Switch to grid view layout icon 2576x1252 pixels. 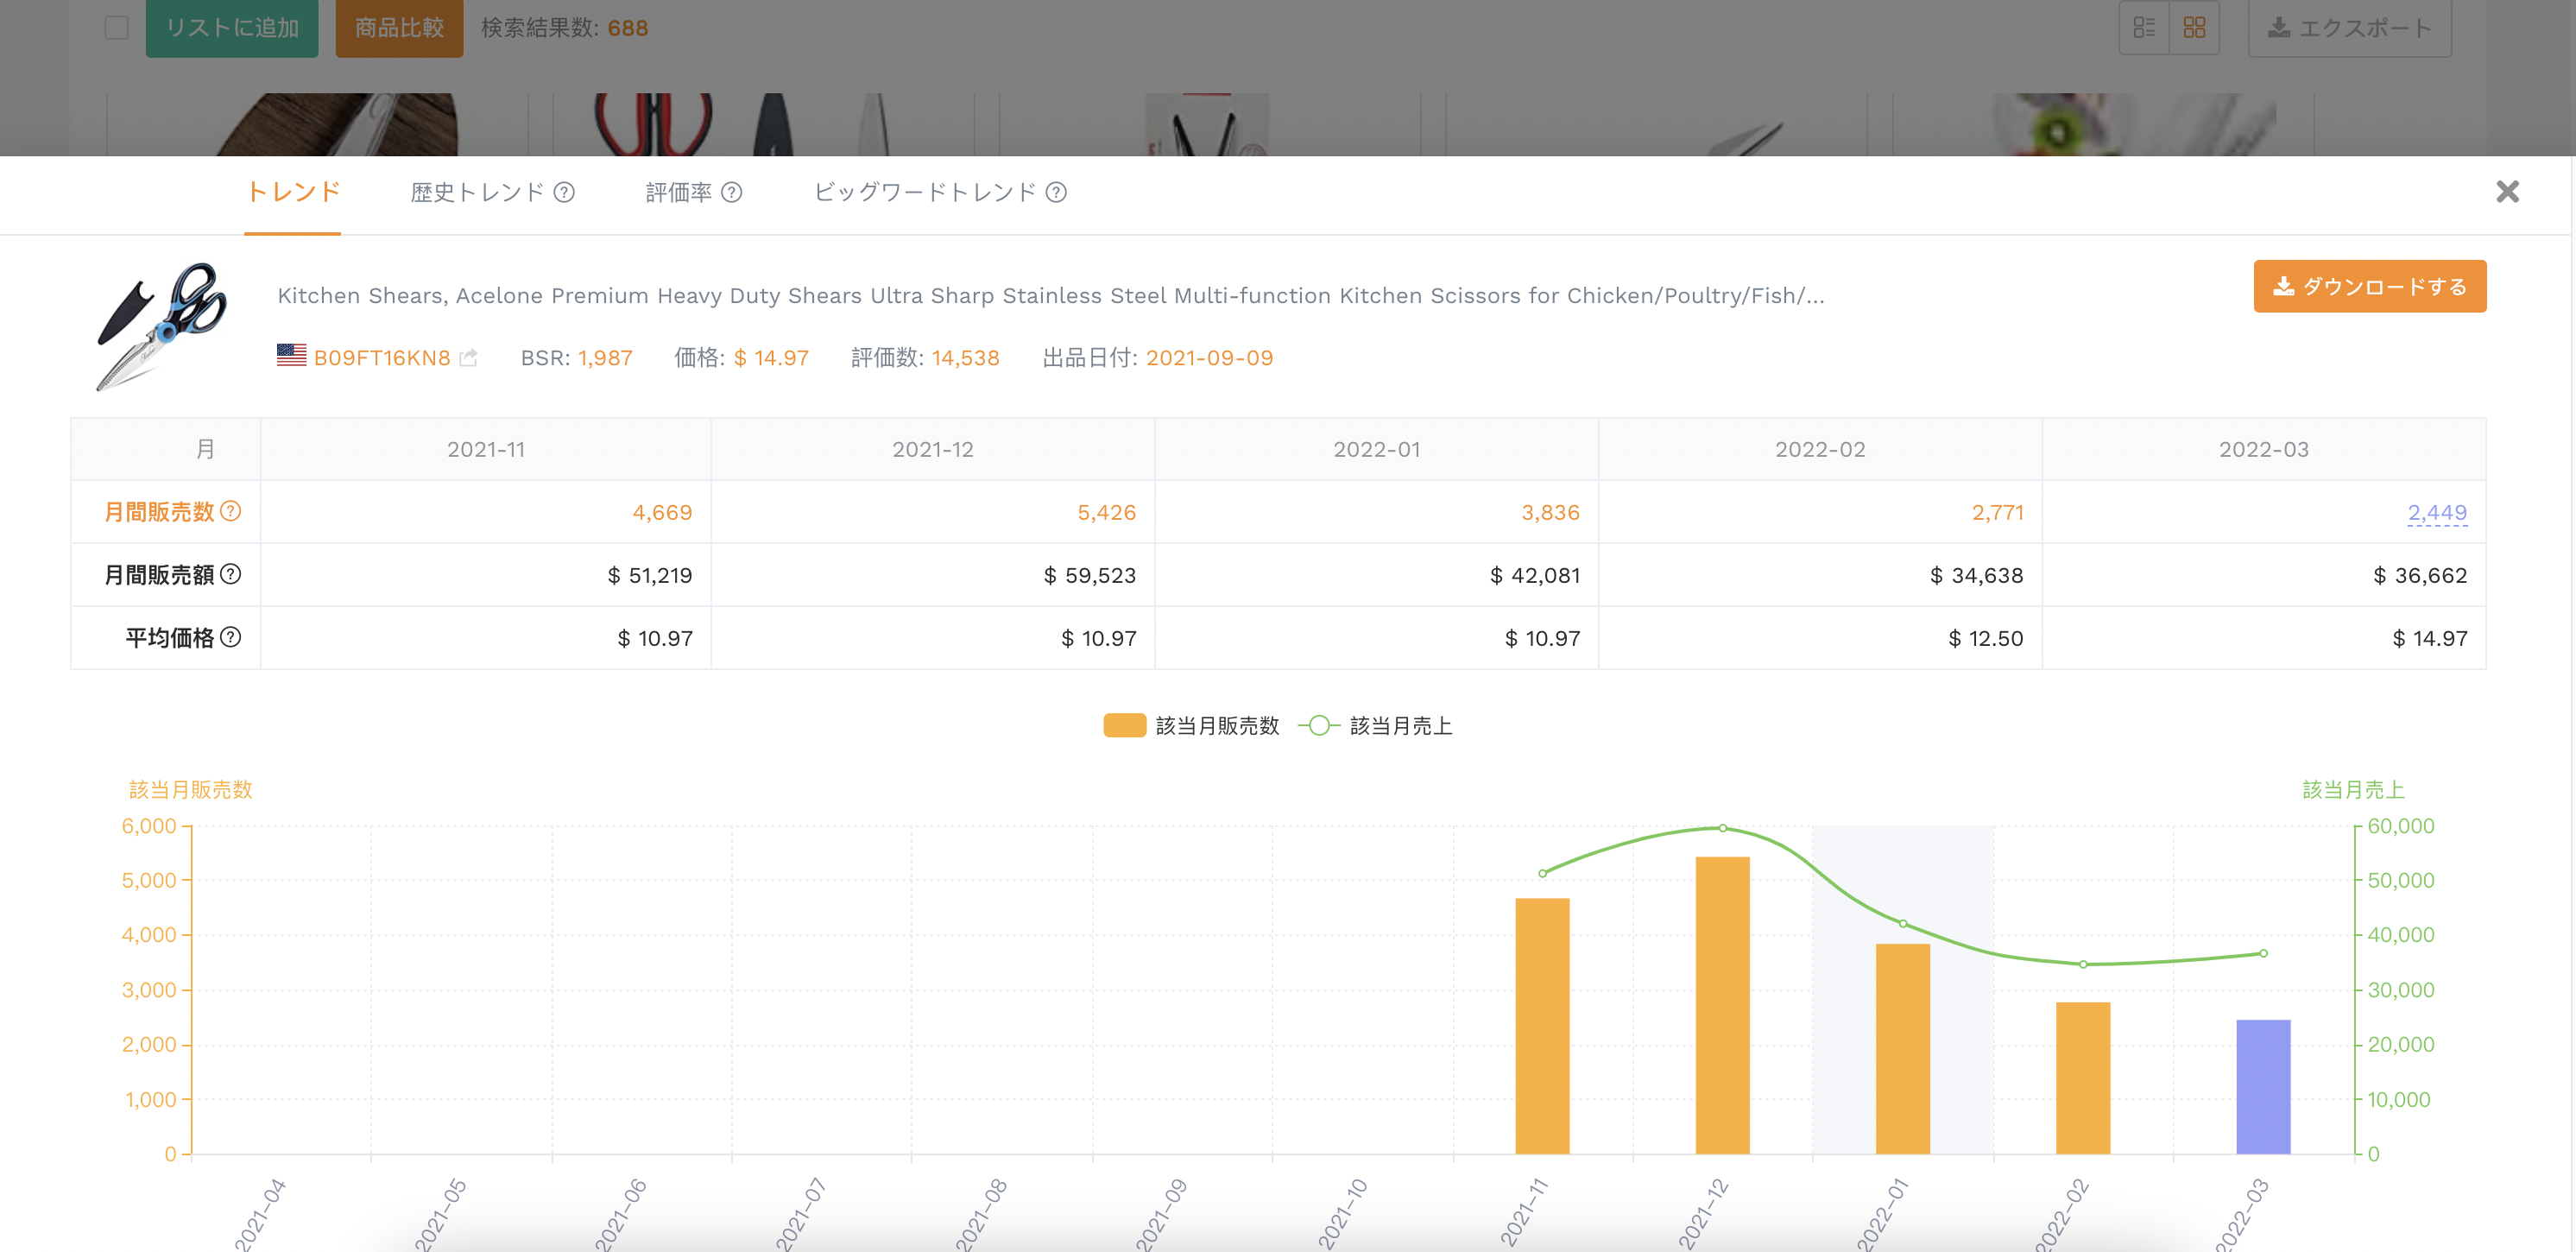click(2194, 28)
